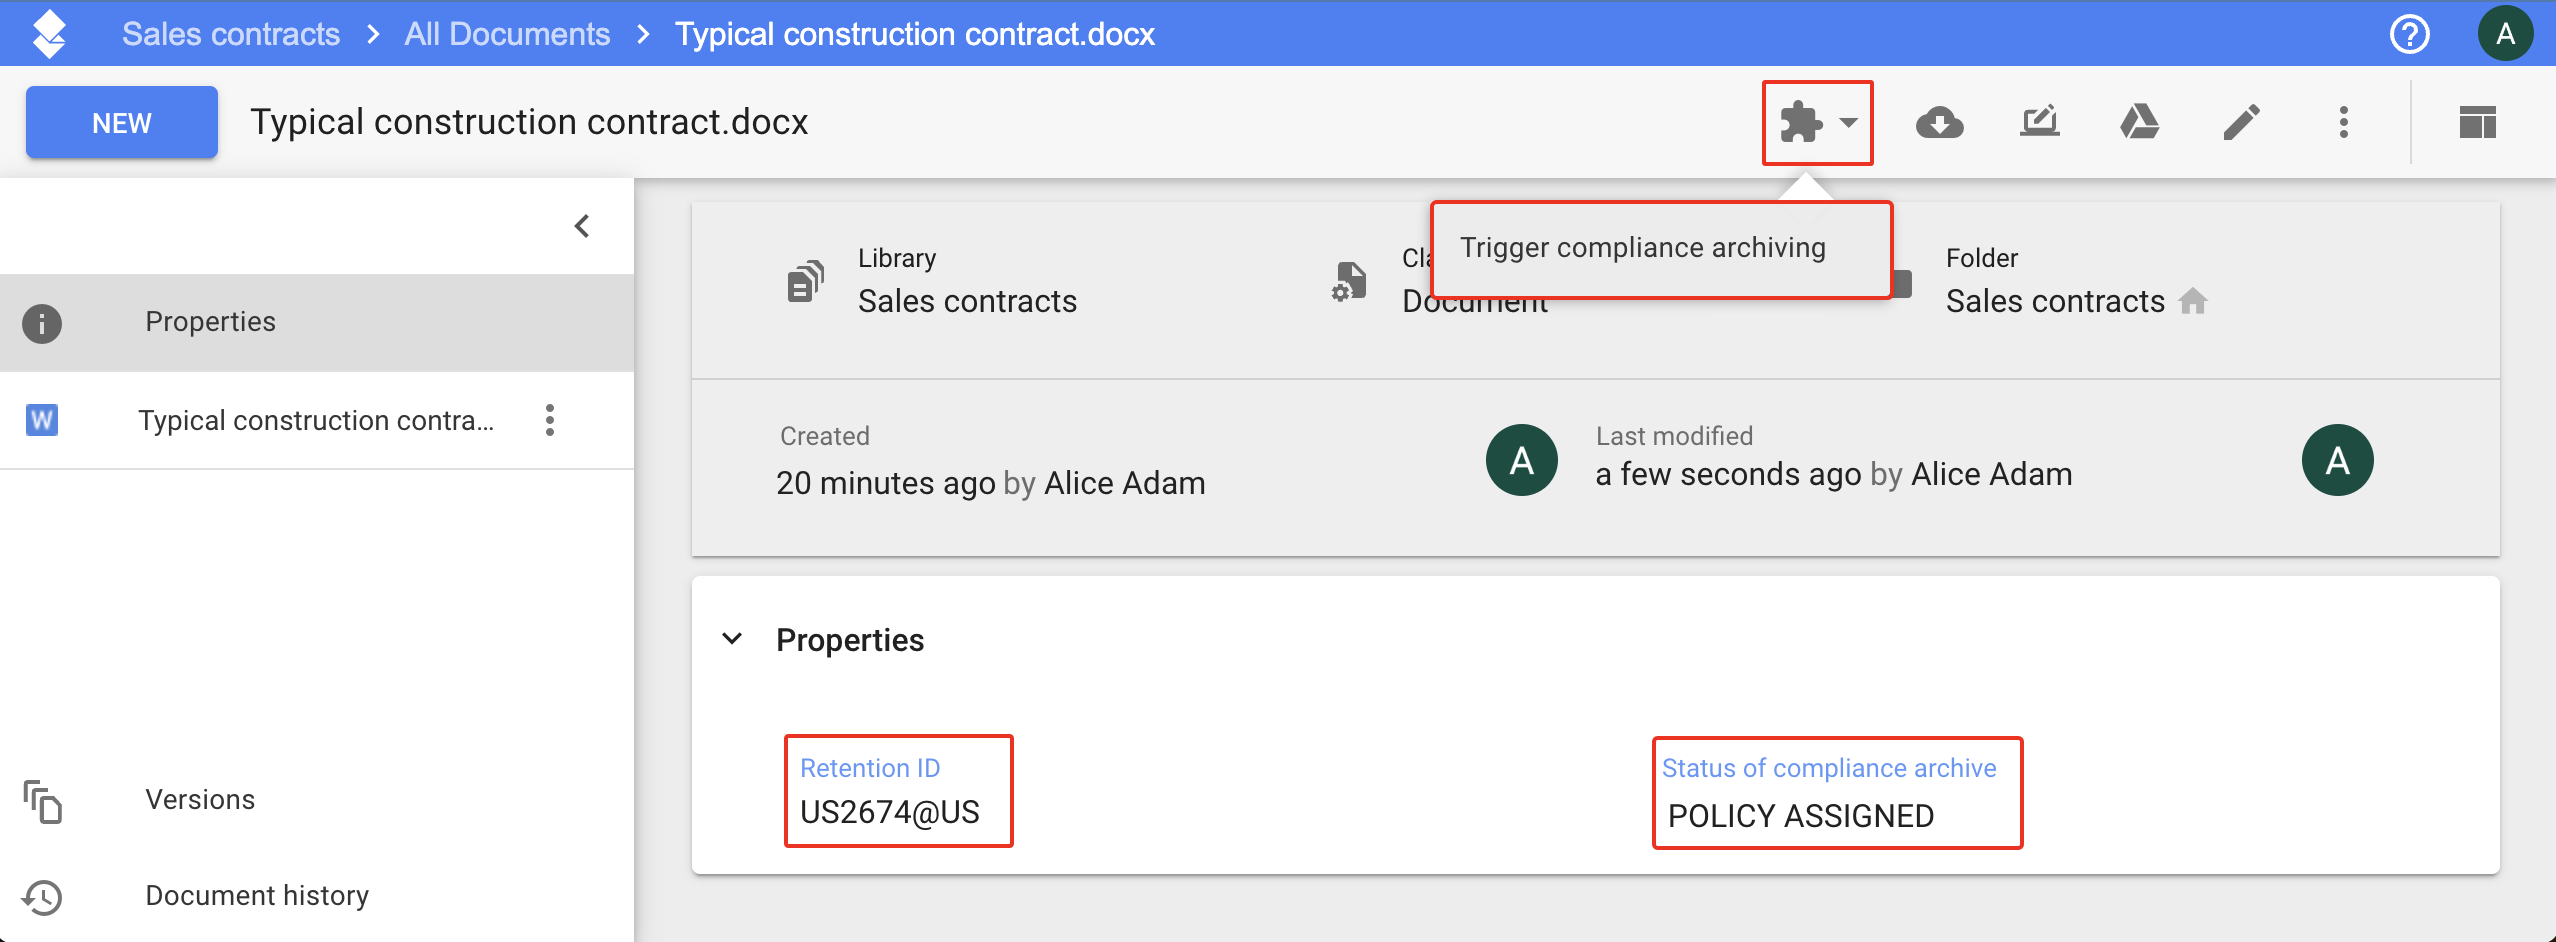This screenshot has width=2556, height=942.
Task: Open Document history in sidebar
Action: coord(257,896)
